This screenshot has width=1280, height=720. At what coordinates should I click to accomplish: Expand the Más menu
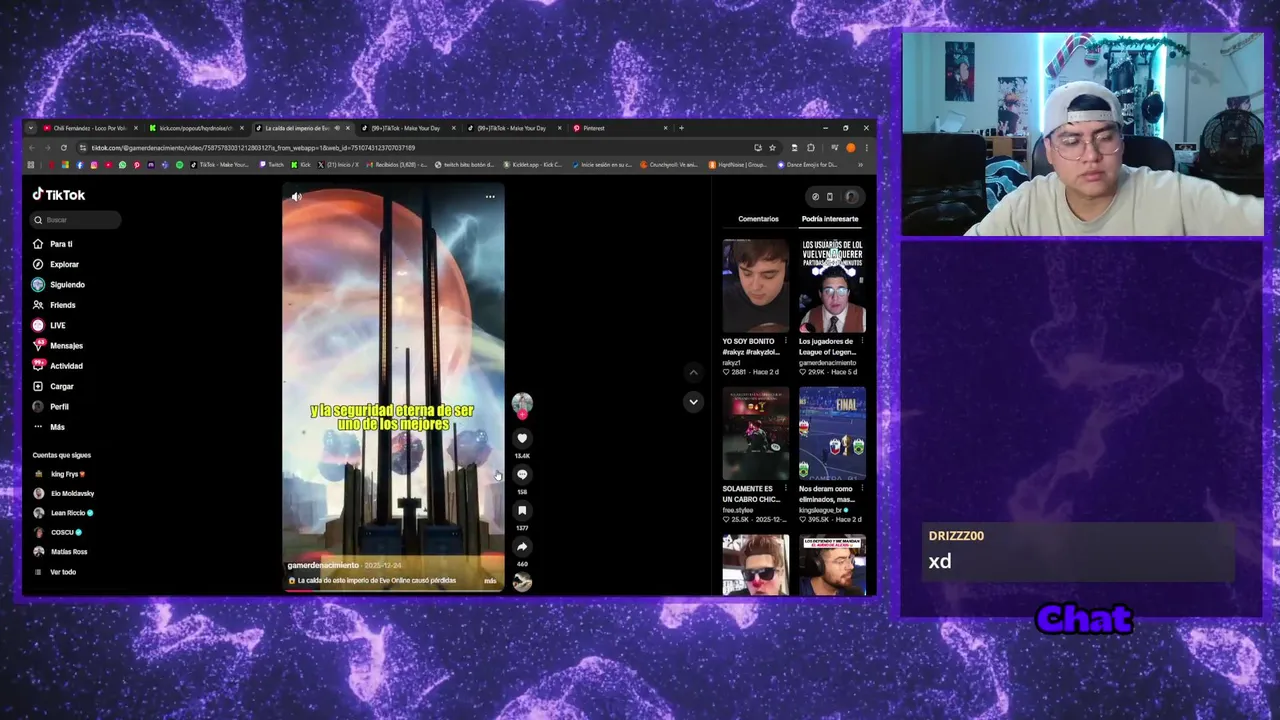click(50, 427)
